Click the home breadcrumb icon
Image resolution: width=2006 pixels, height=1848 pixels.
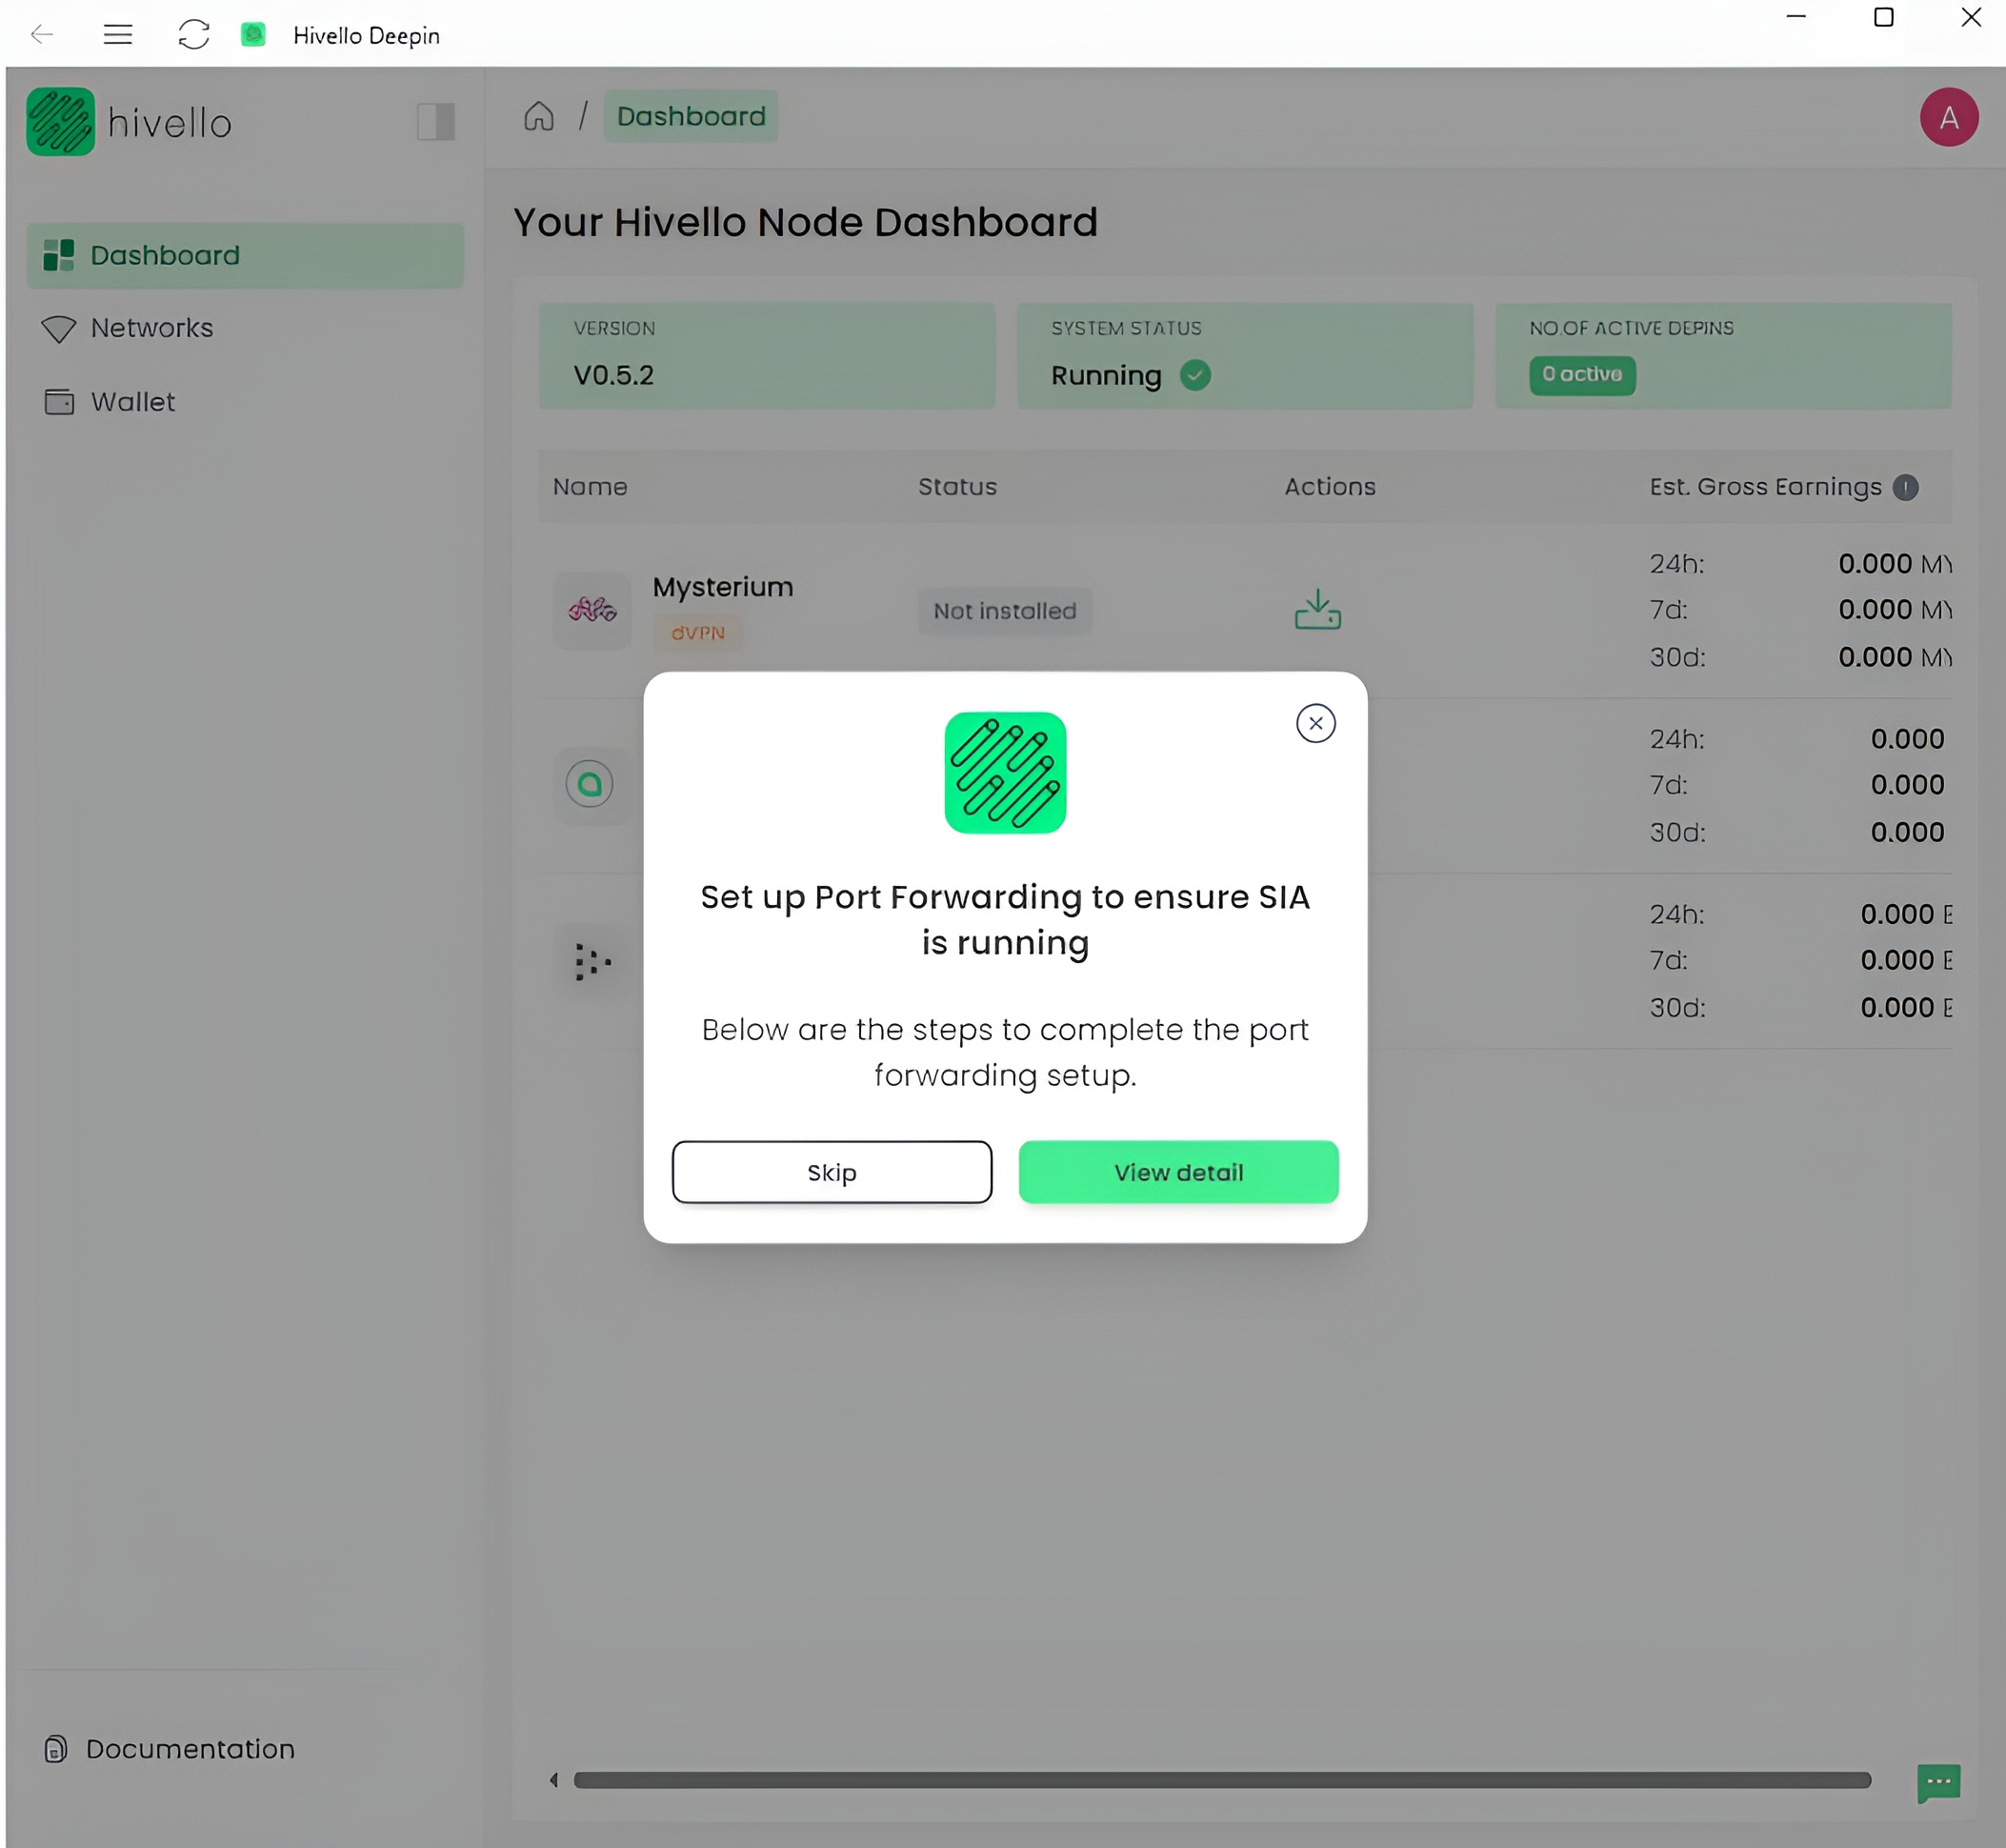coord(539,117)
